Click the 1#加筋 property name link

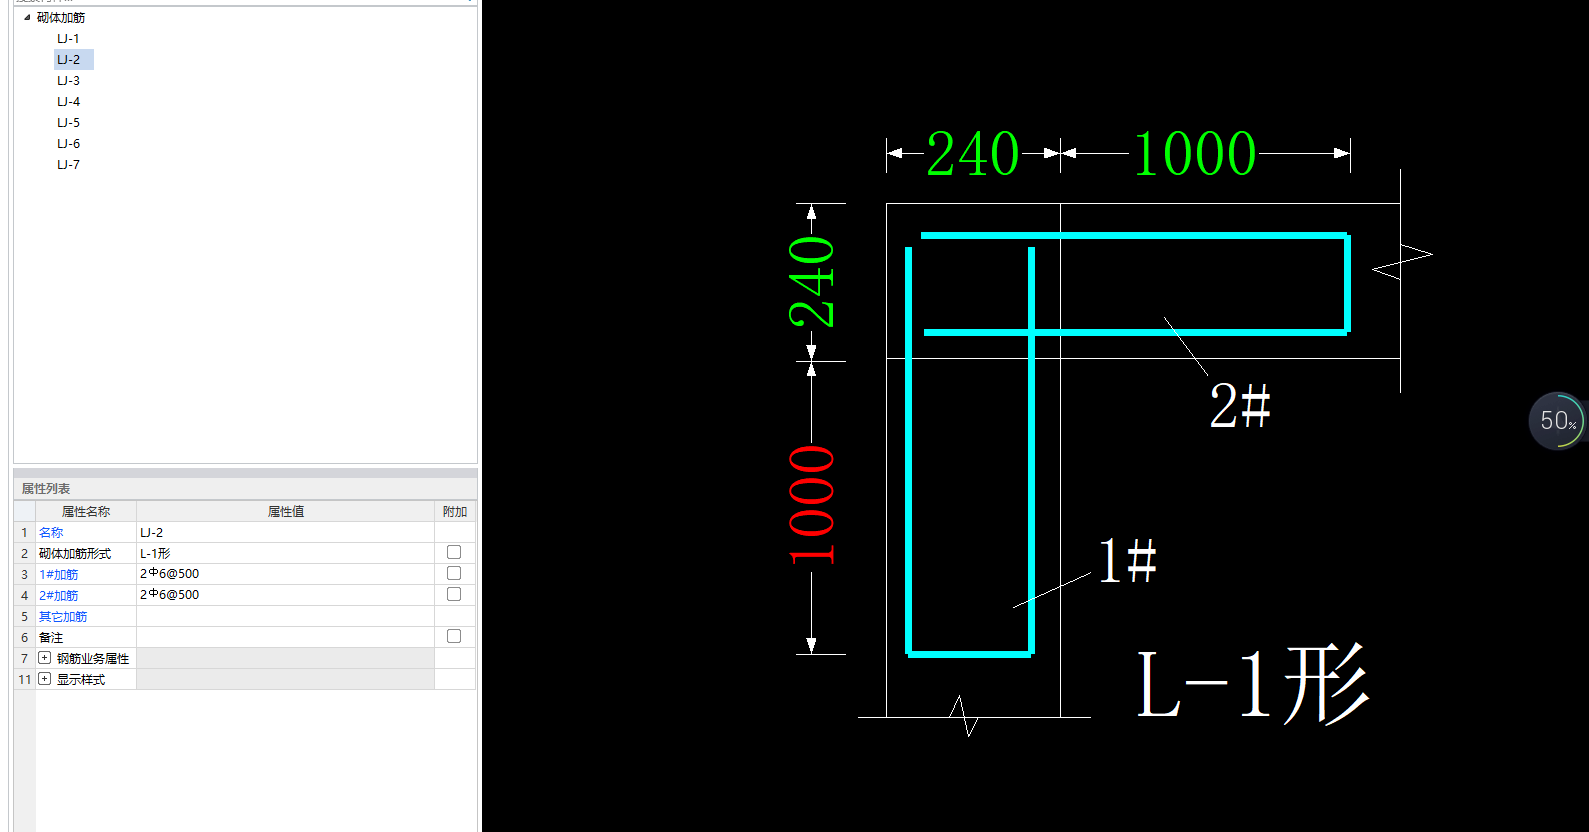[58, 575]
